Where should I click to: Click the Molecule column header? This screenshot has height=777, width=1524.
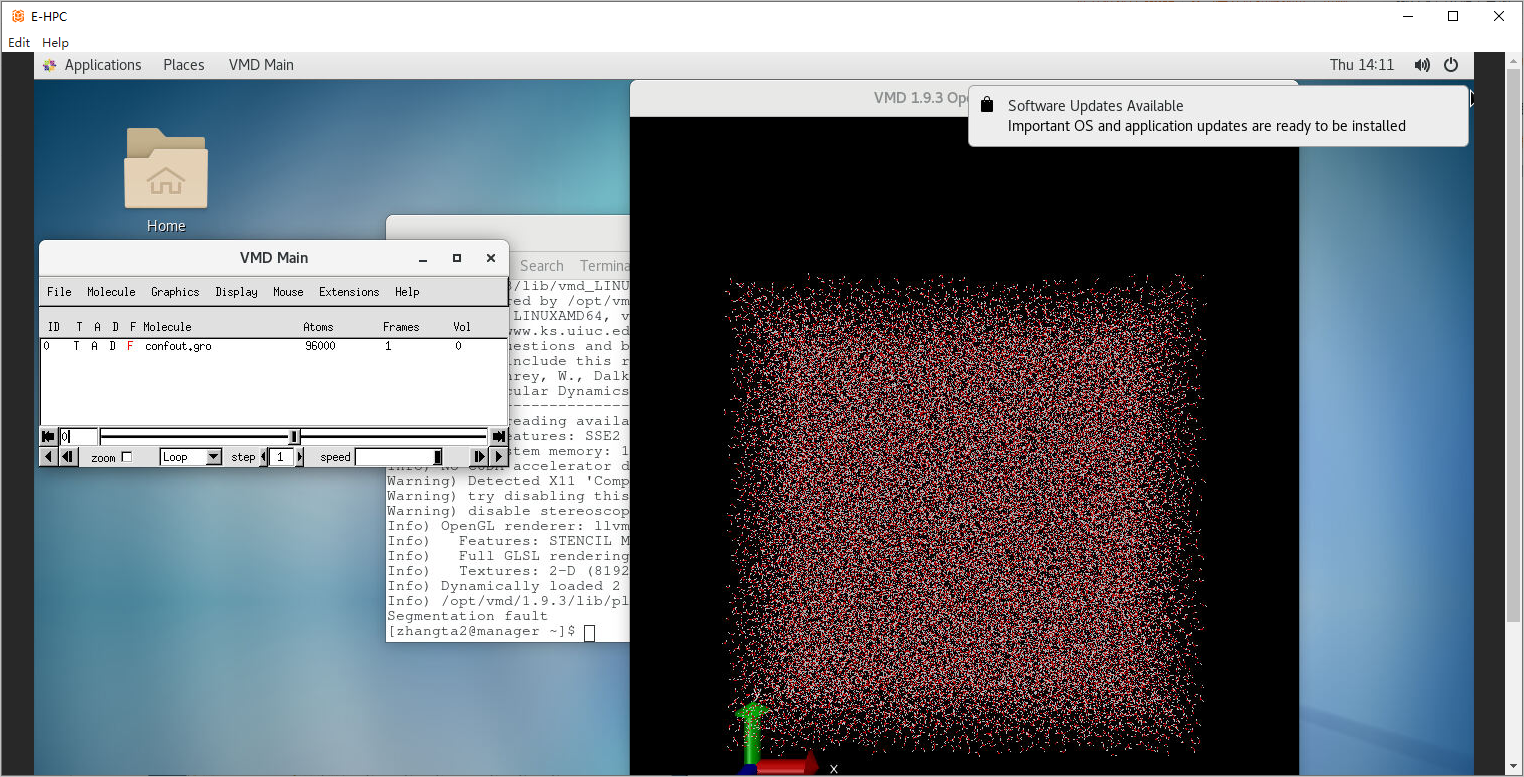(167, 327)
